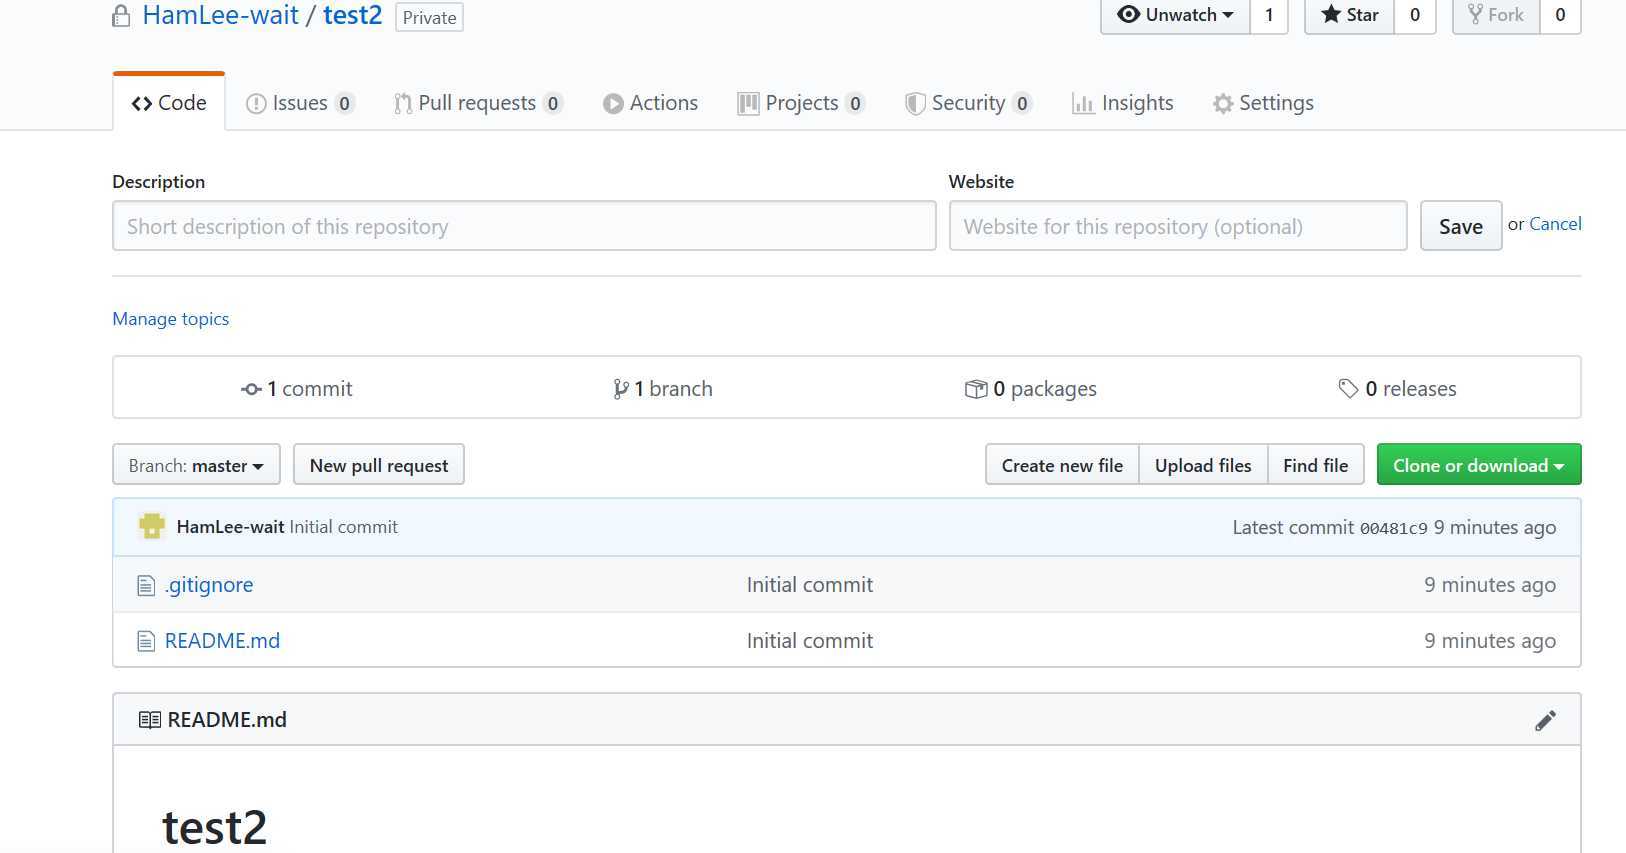Click the Fork button
This screenshot has height=853, width=1626.
click(1496, 15)
